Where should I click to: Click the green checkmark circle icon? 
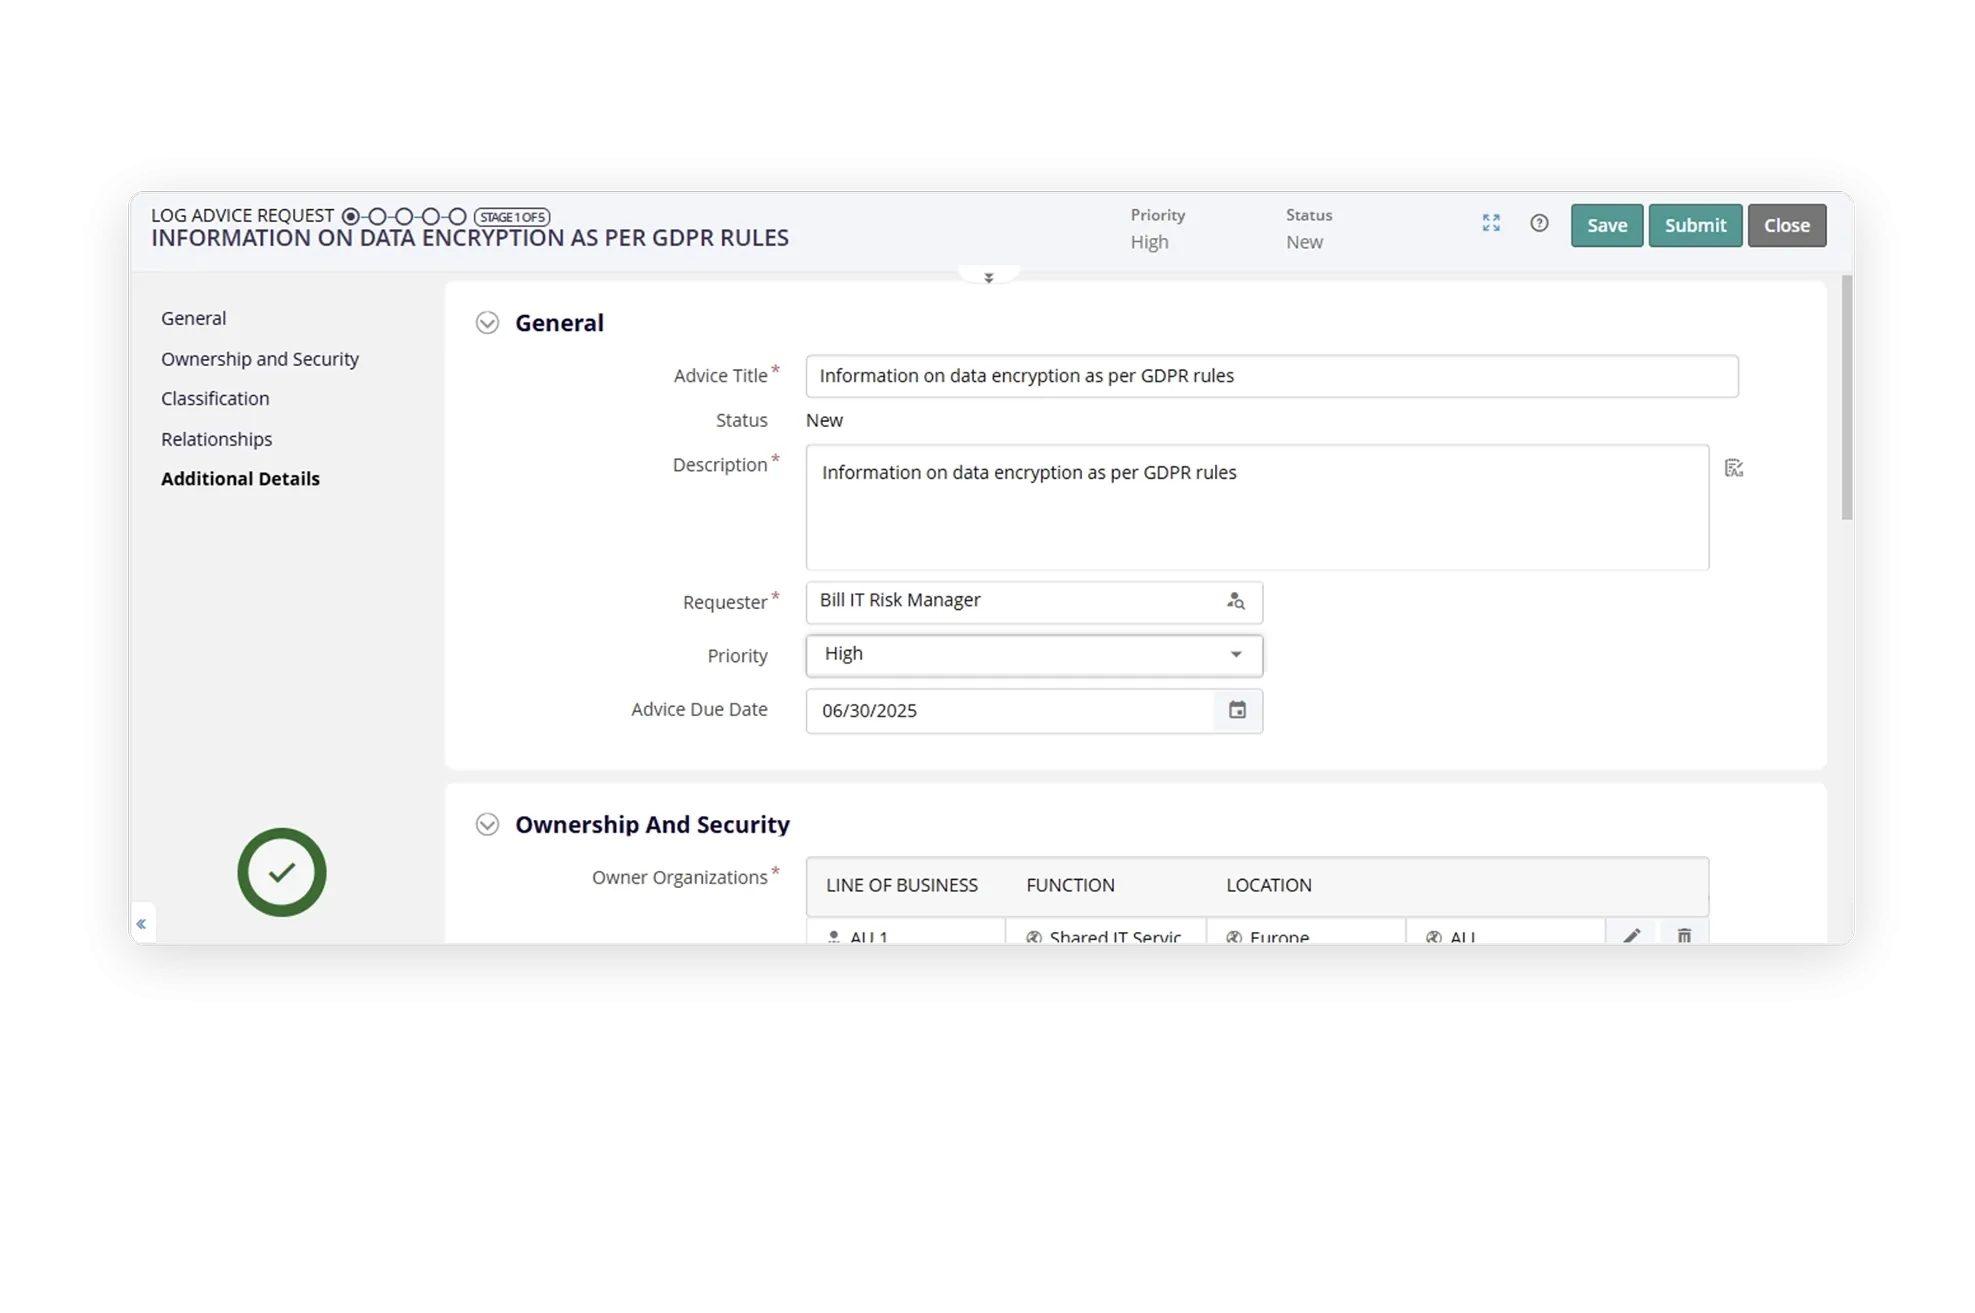tap(282, 872)
